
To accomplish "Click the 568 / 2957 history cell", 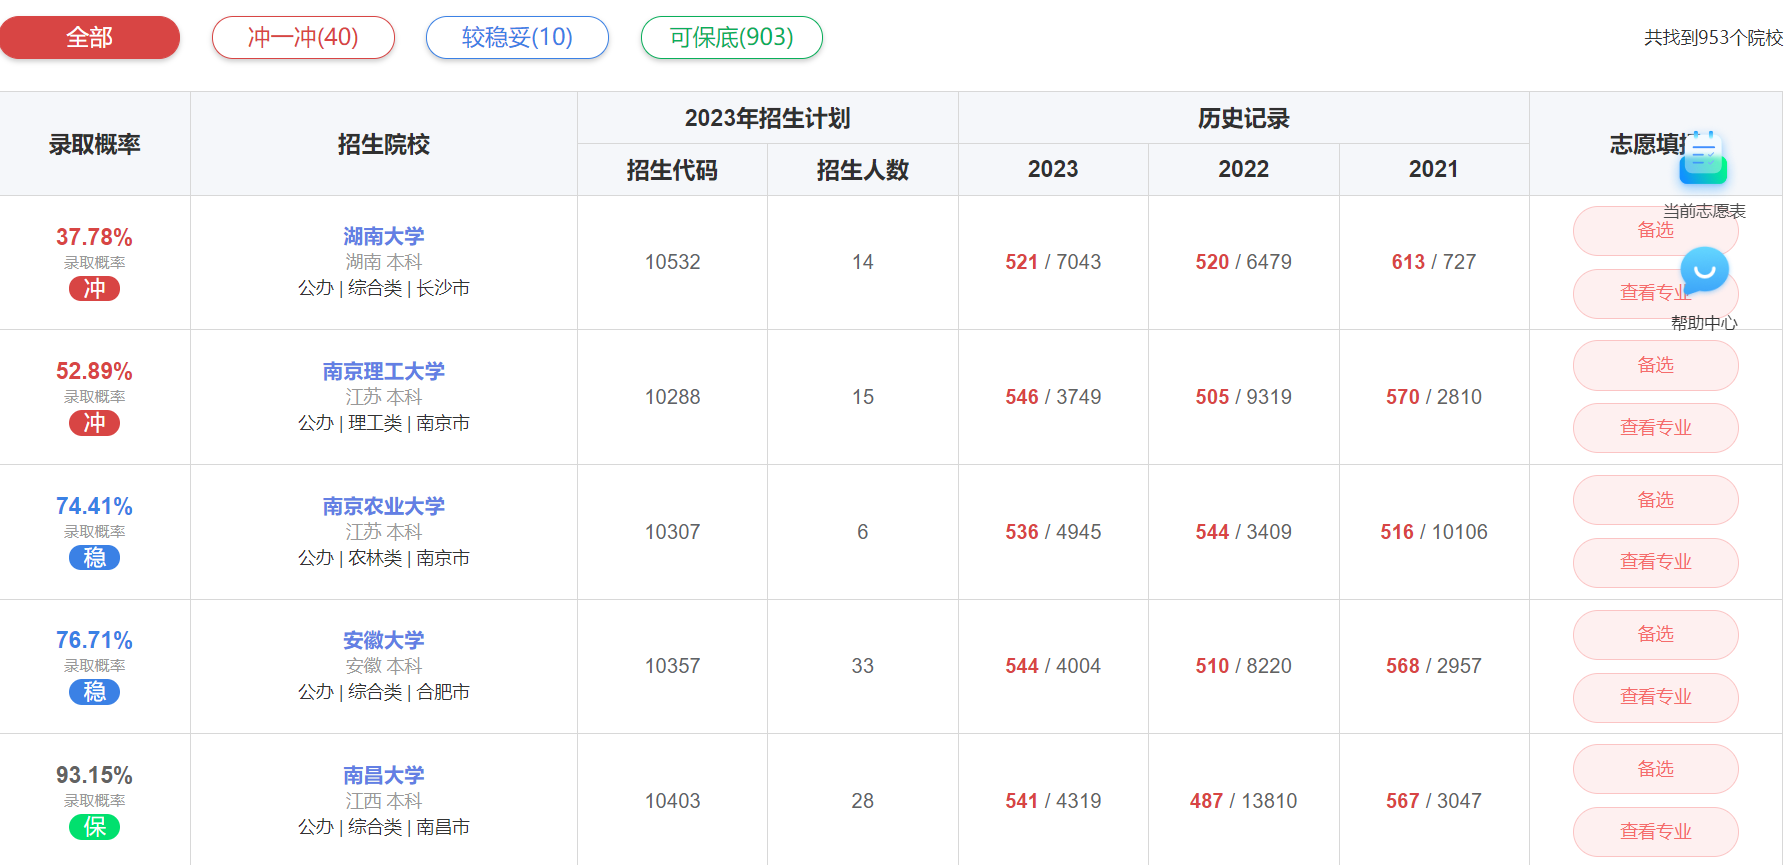I will coord(1433,666).
